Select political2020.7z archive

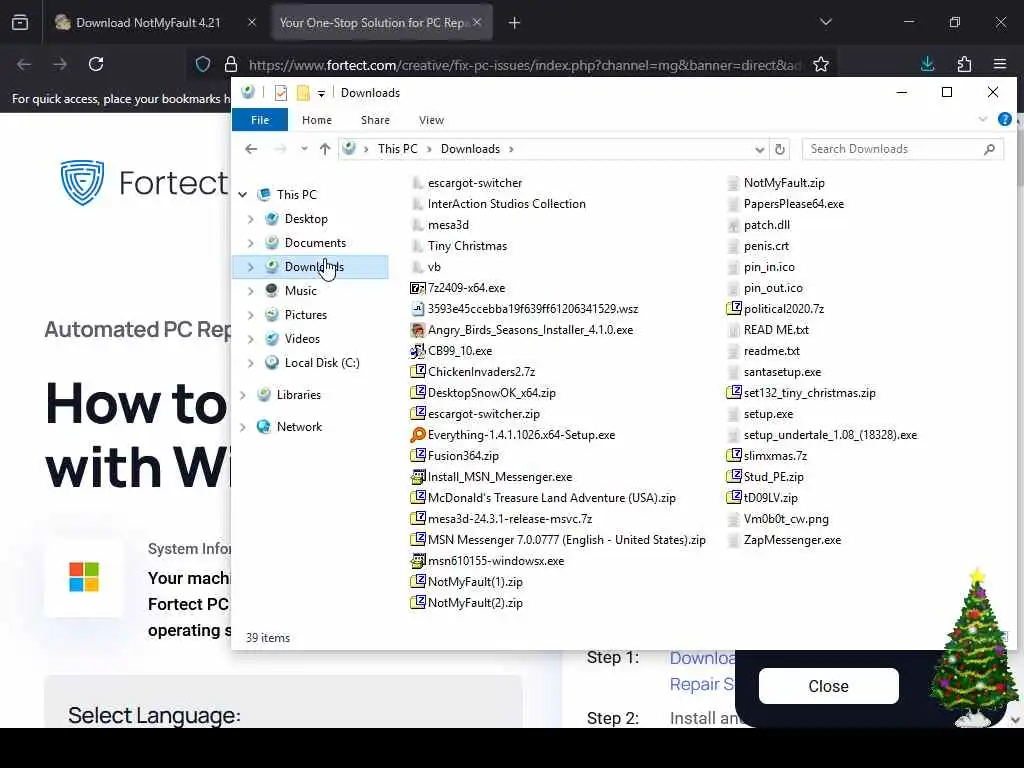coord(775,309)
